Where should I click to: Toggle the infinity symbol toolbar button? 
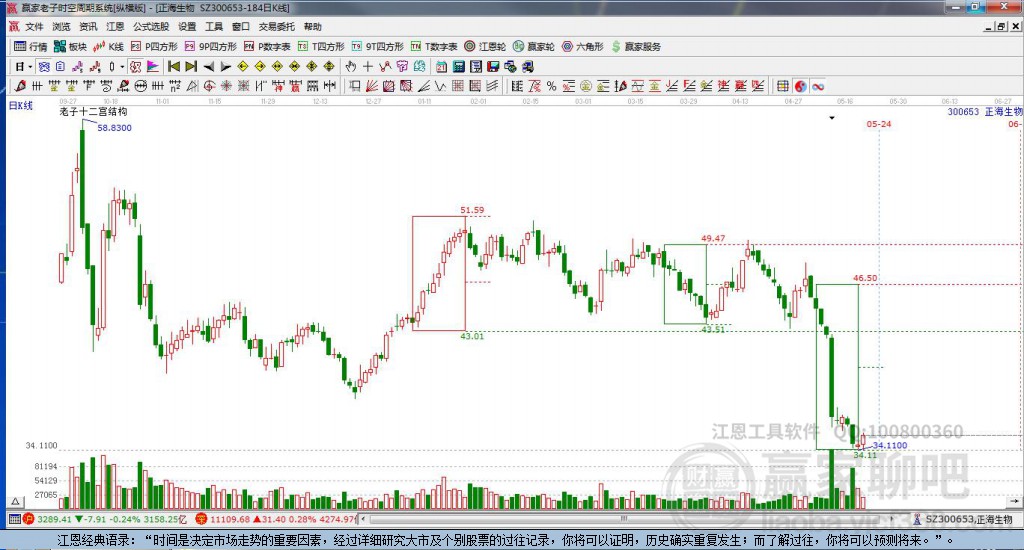pos(818,86)
